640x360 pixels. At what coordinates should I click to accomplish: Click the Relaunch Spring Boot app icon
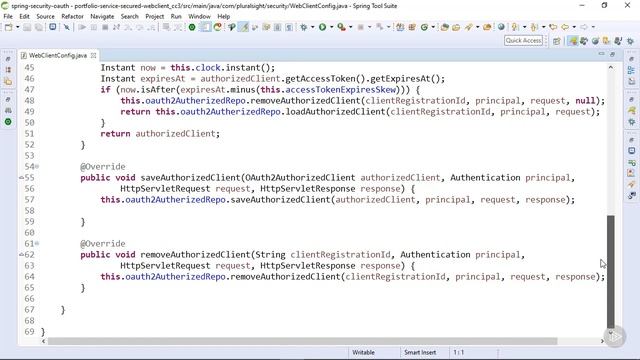(x=218, y=27)
